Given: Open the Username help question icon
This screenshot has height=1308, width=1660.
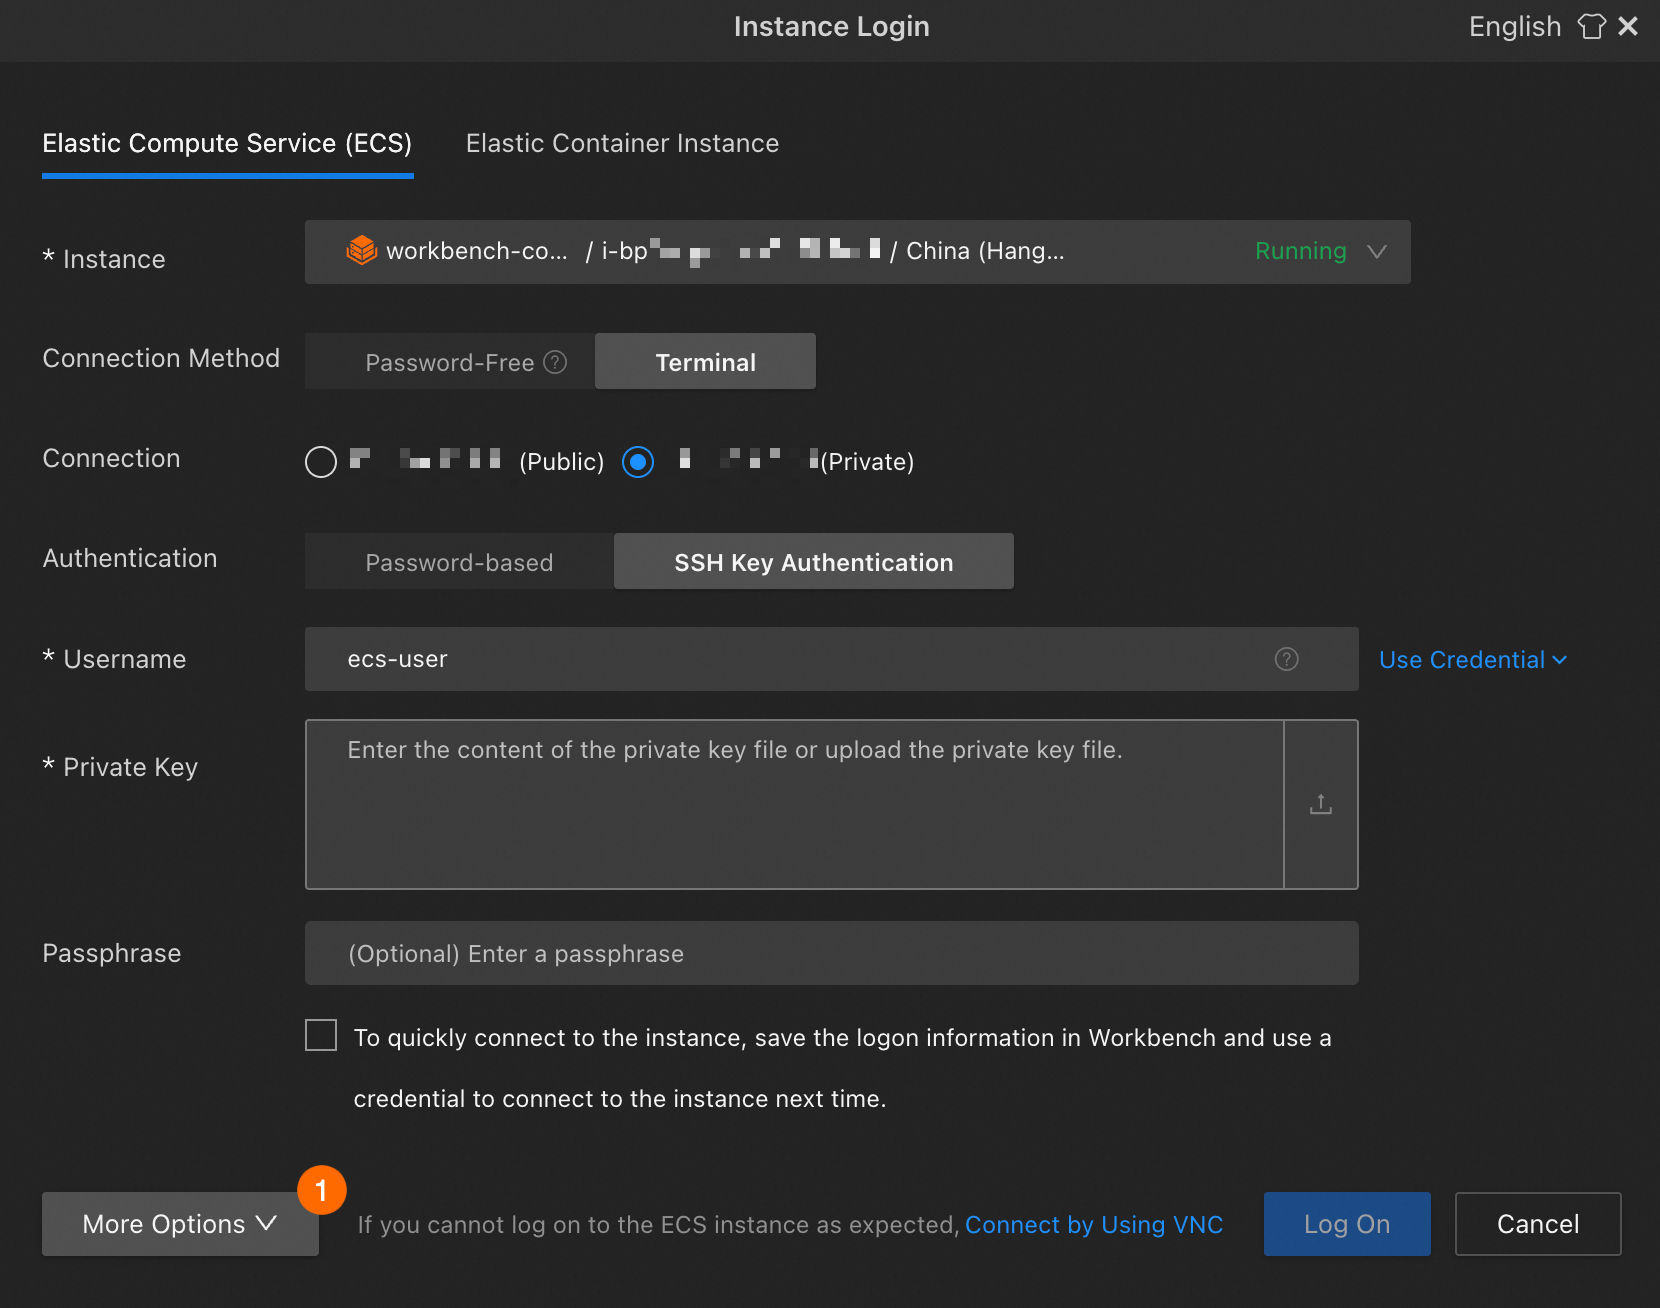Looking at the screenshot, I should click(x=1287, y=659).
